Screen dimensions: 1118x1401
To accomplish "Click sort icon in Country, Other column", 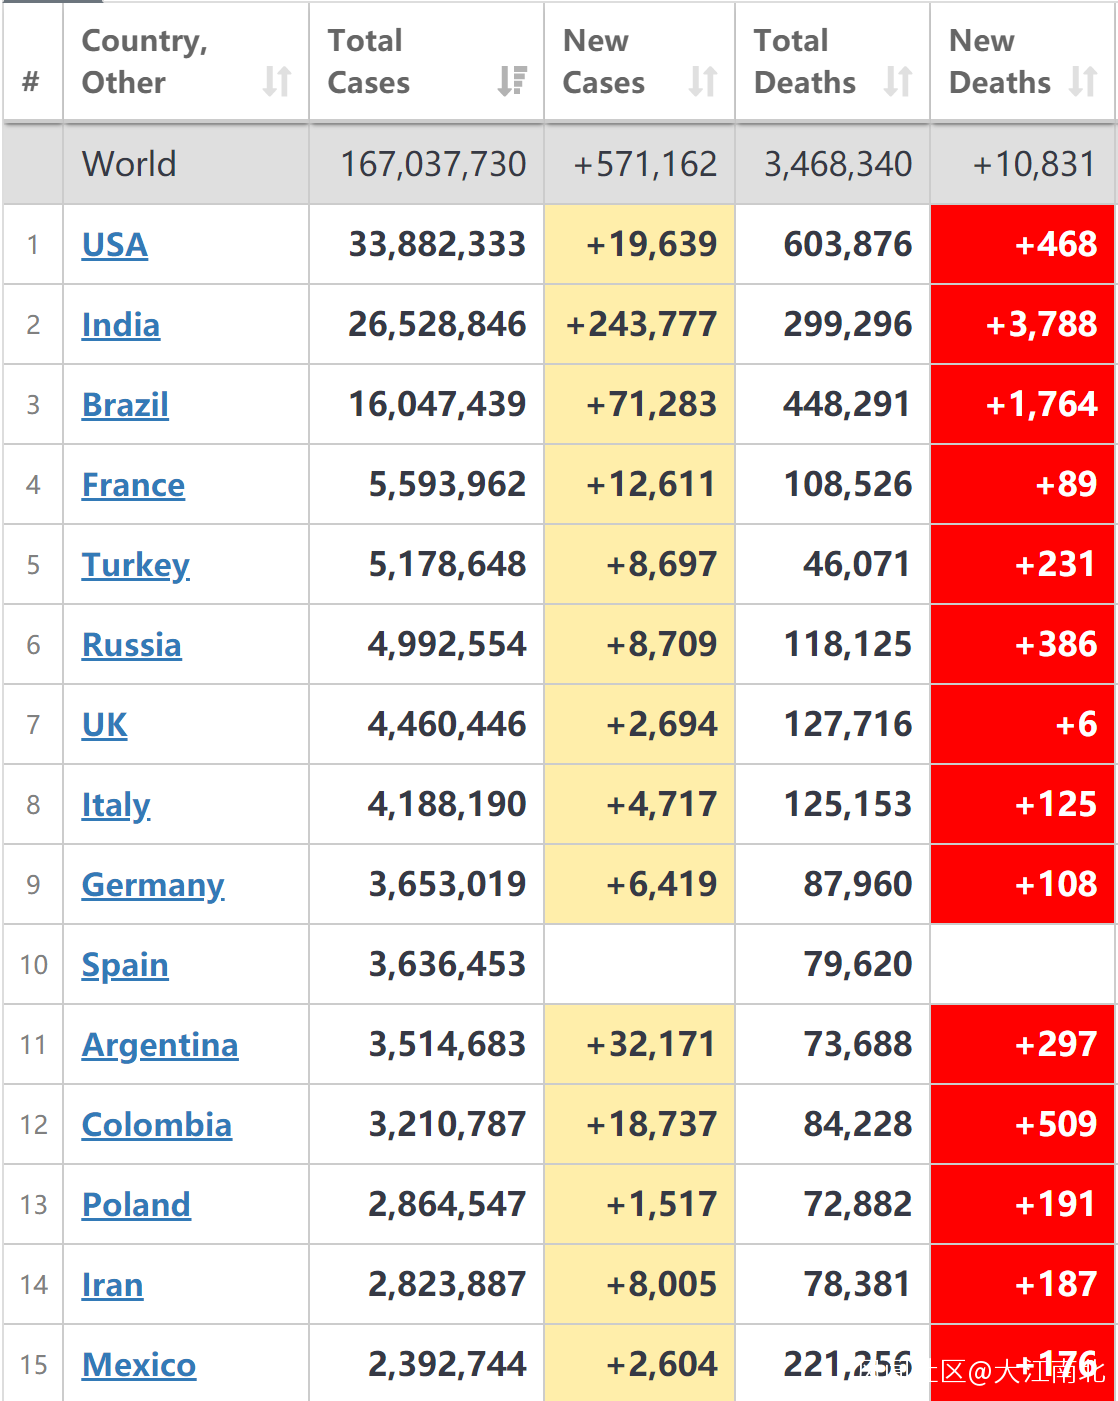I will tap(276, 81).
